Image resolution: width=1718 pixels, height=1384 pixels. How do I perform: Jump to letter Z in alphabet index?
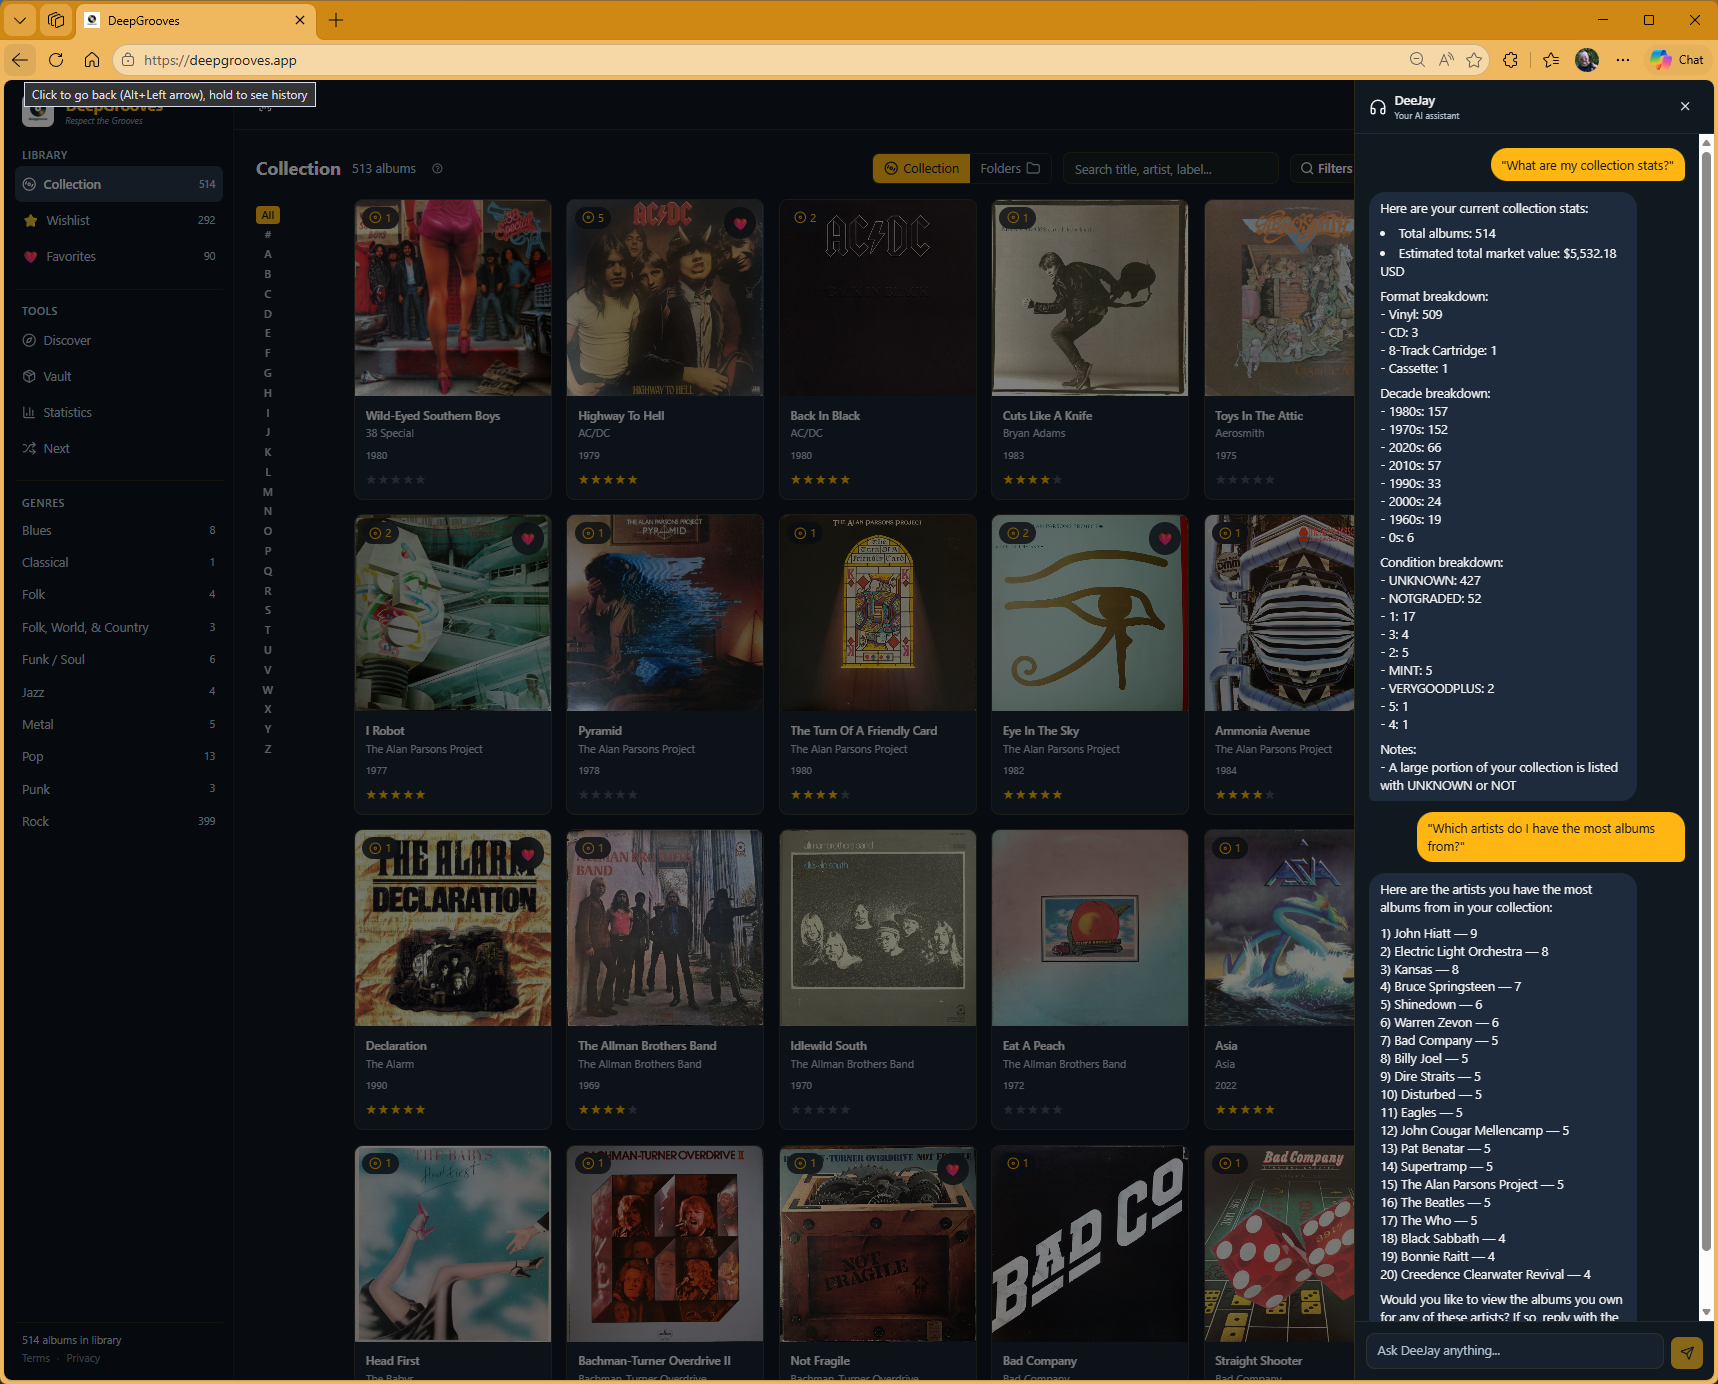(268, 749)
